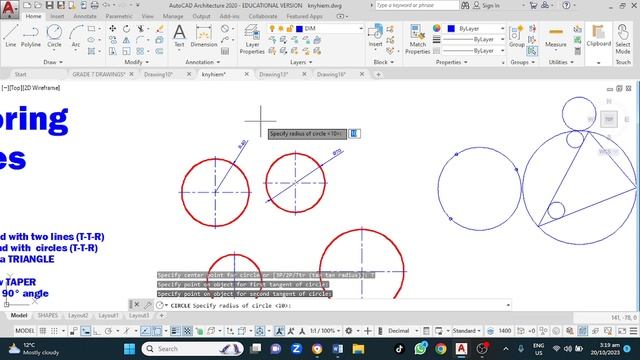Open Layer Properties manager
Image resolution: width=640 pixels, height=360 pixels.
252,39
